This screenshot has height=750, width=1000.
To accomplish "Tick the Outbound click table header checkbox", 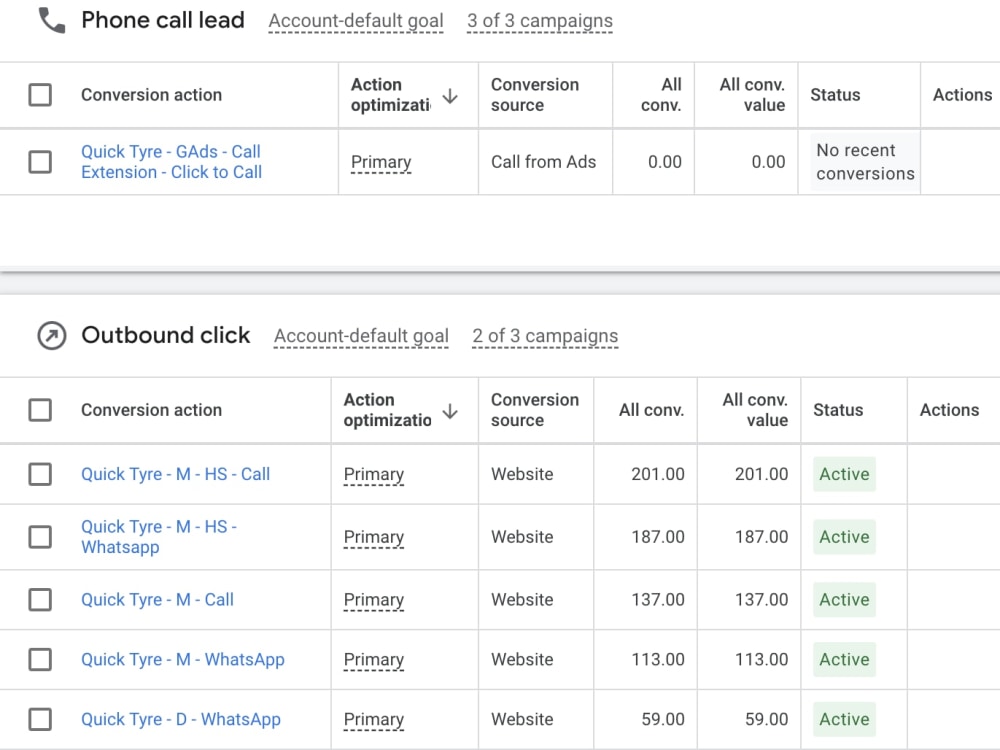I will click(40, 410).
